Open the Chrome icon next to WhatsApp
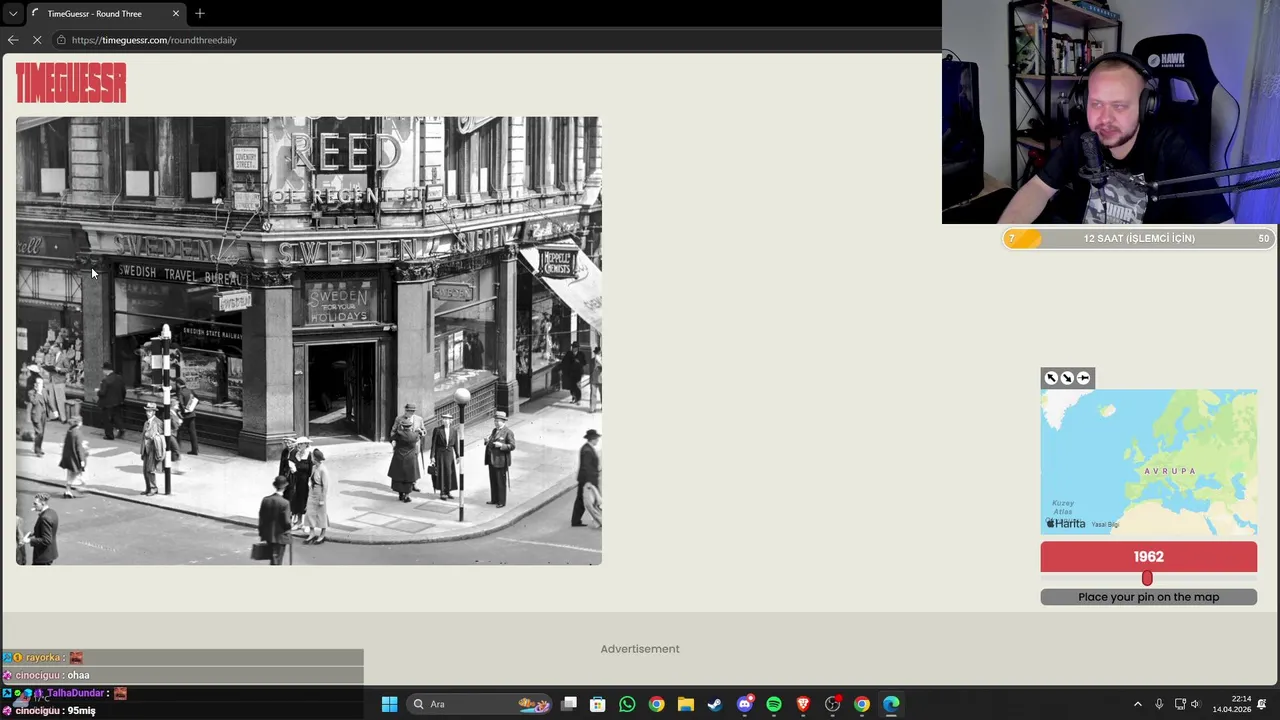This screenshot has width=1280, height=720. point(656,704)
